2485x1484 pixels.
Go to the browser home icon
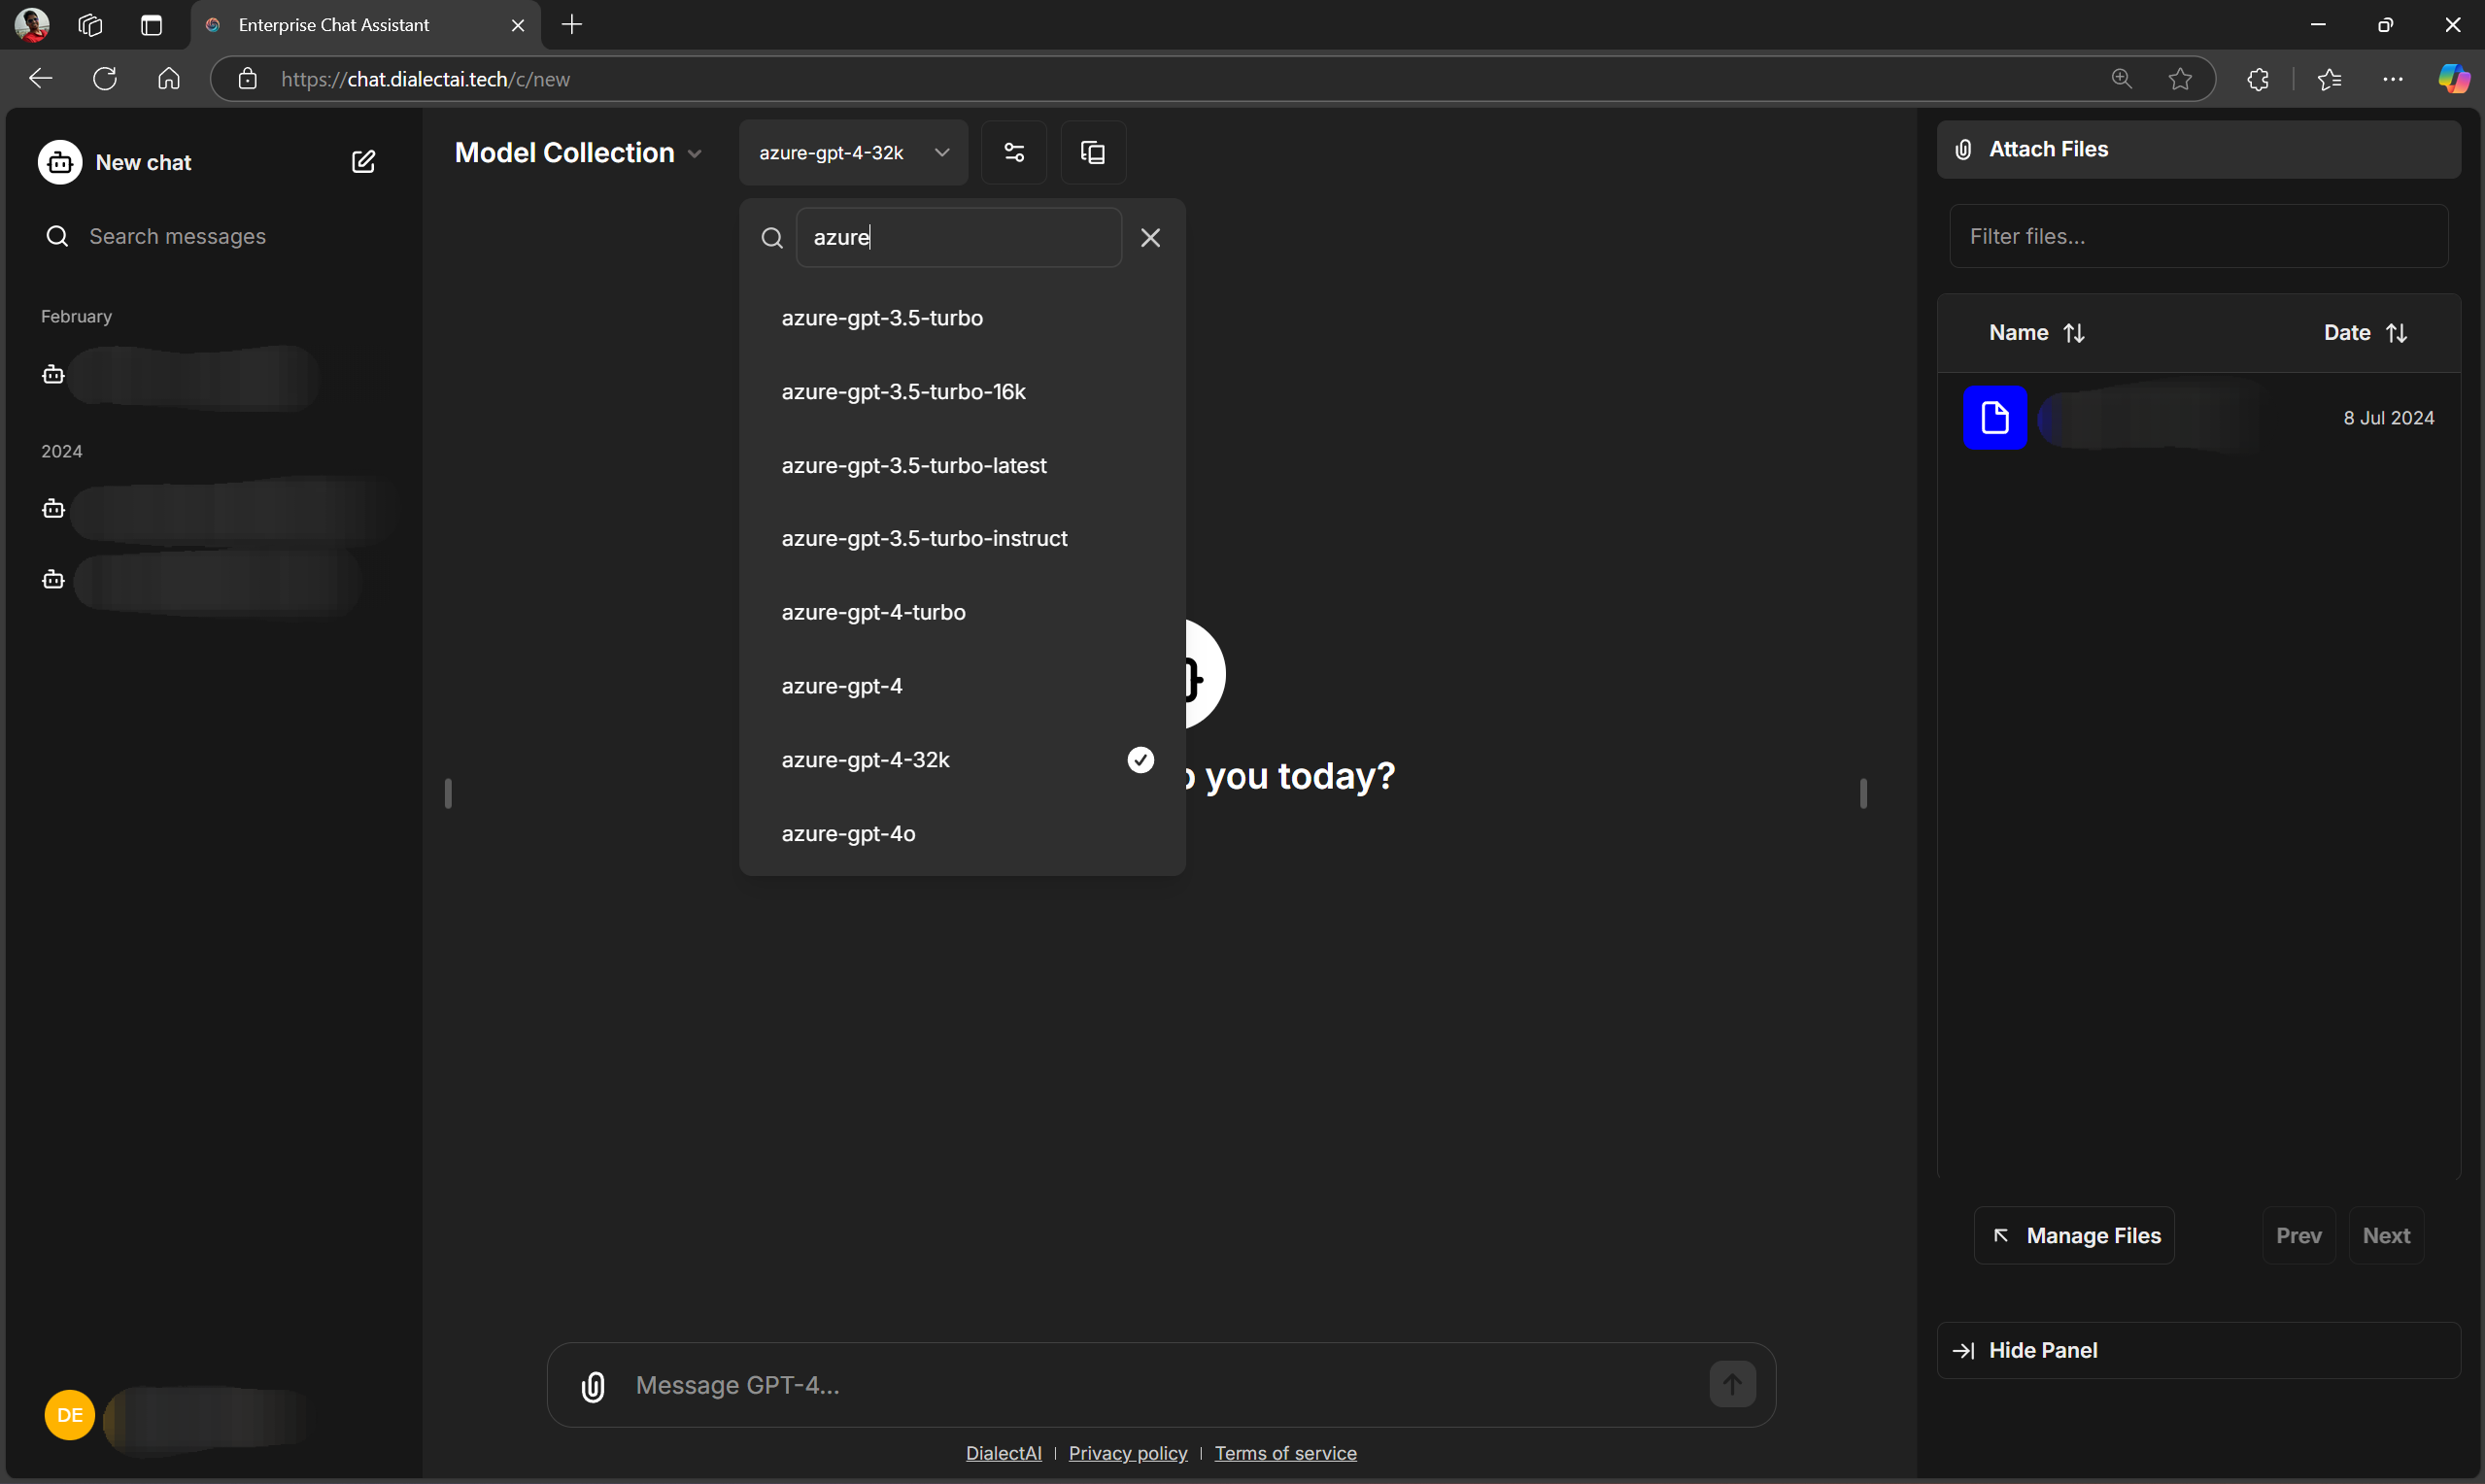tap(169, 79)
